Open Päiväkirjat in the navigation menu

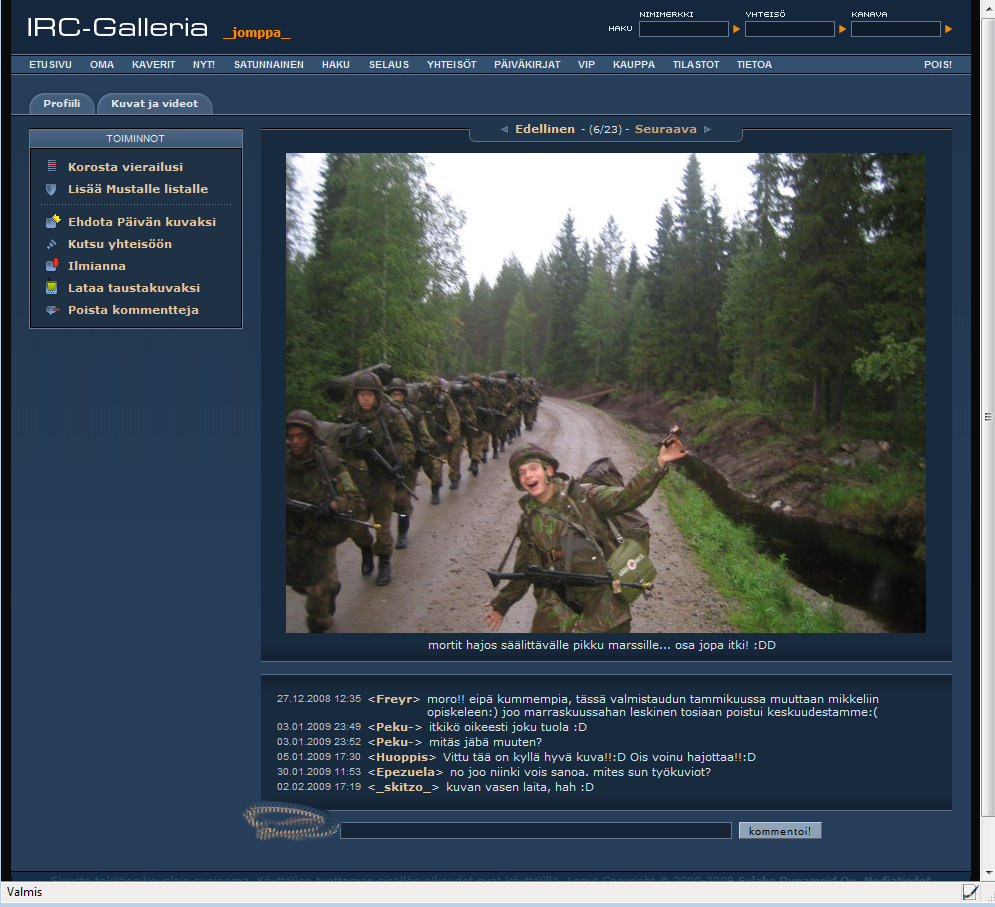click(x=527, y=65)
